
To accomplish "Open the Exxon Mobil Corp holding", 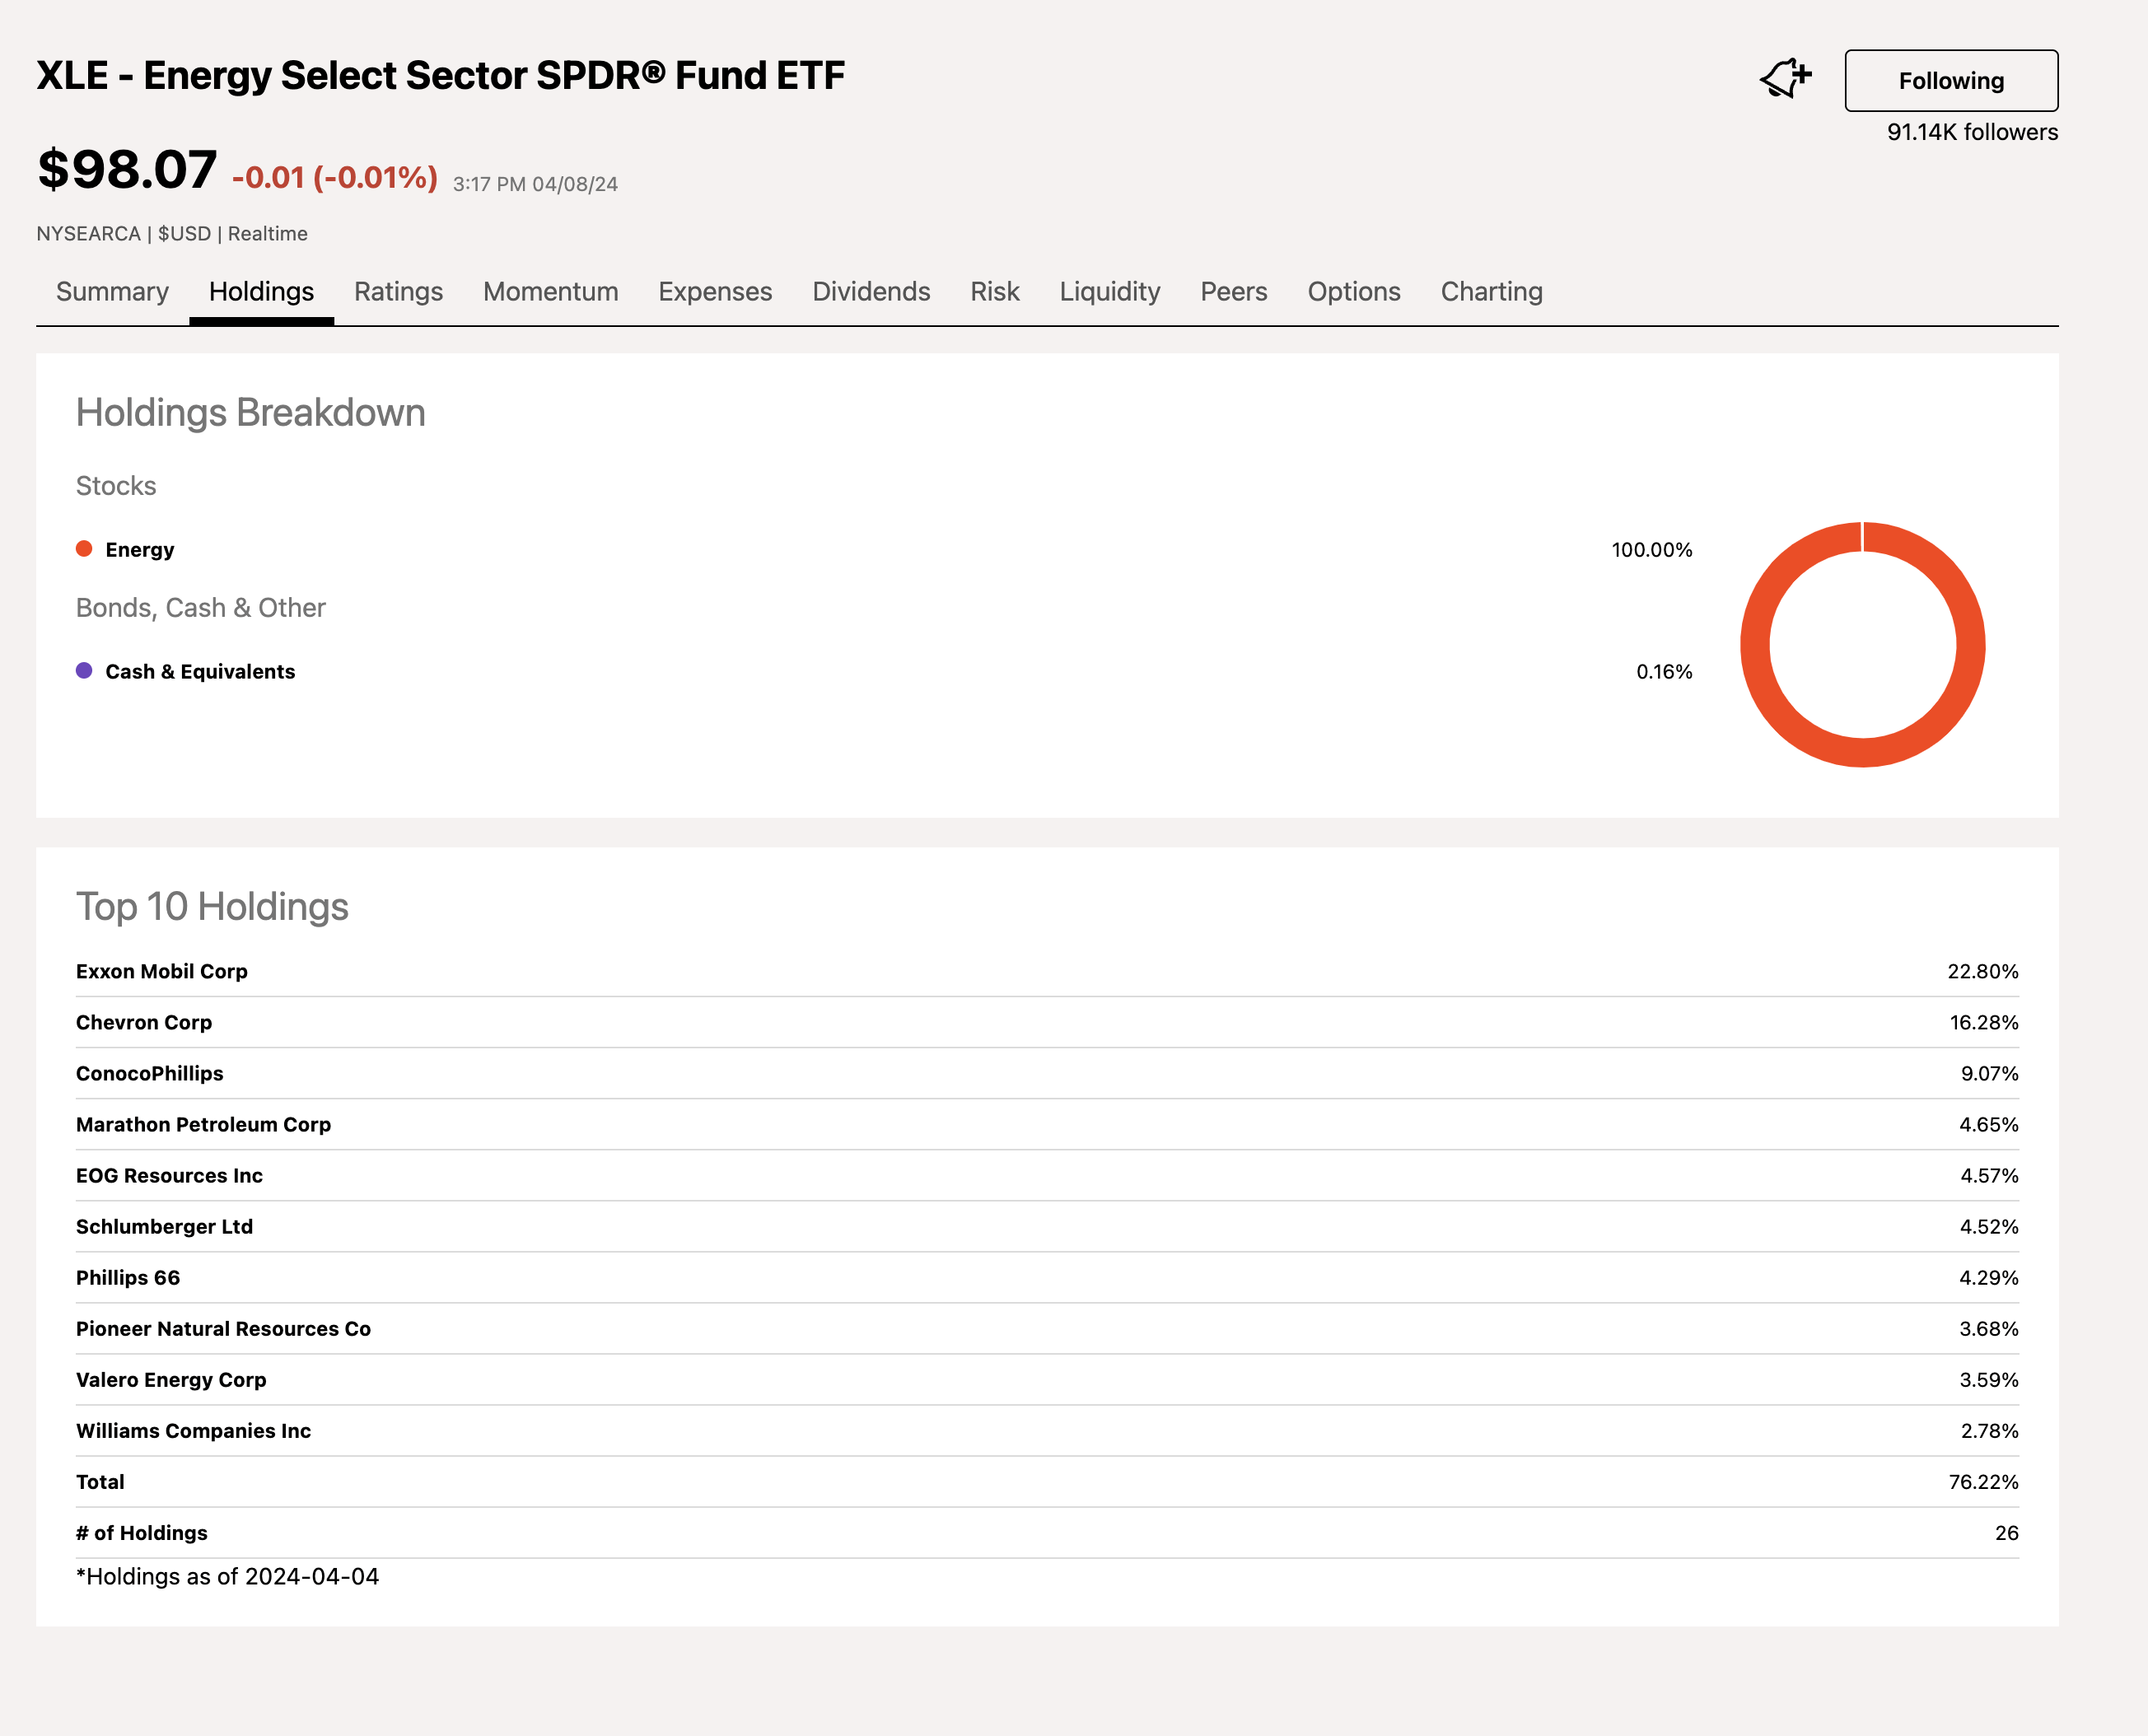I will point(162,971).
